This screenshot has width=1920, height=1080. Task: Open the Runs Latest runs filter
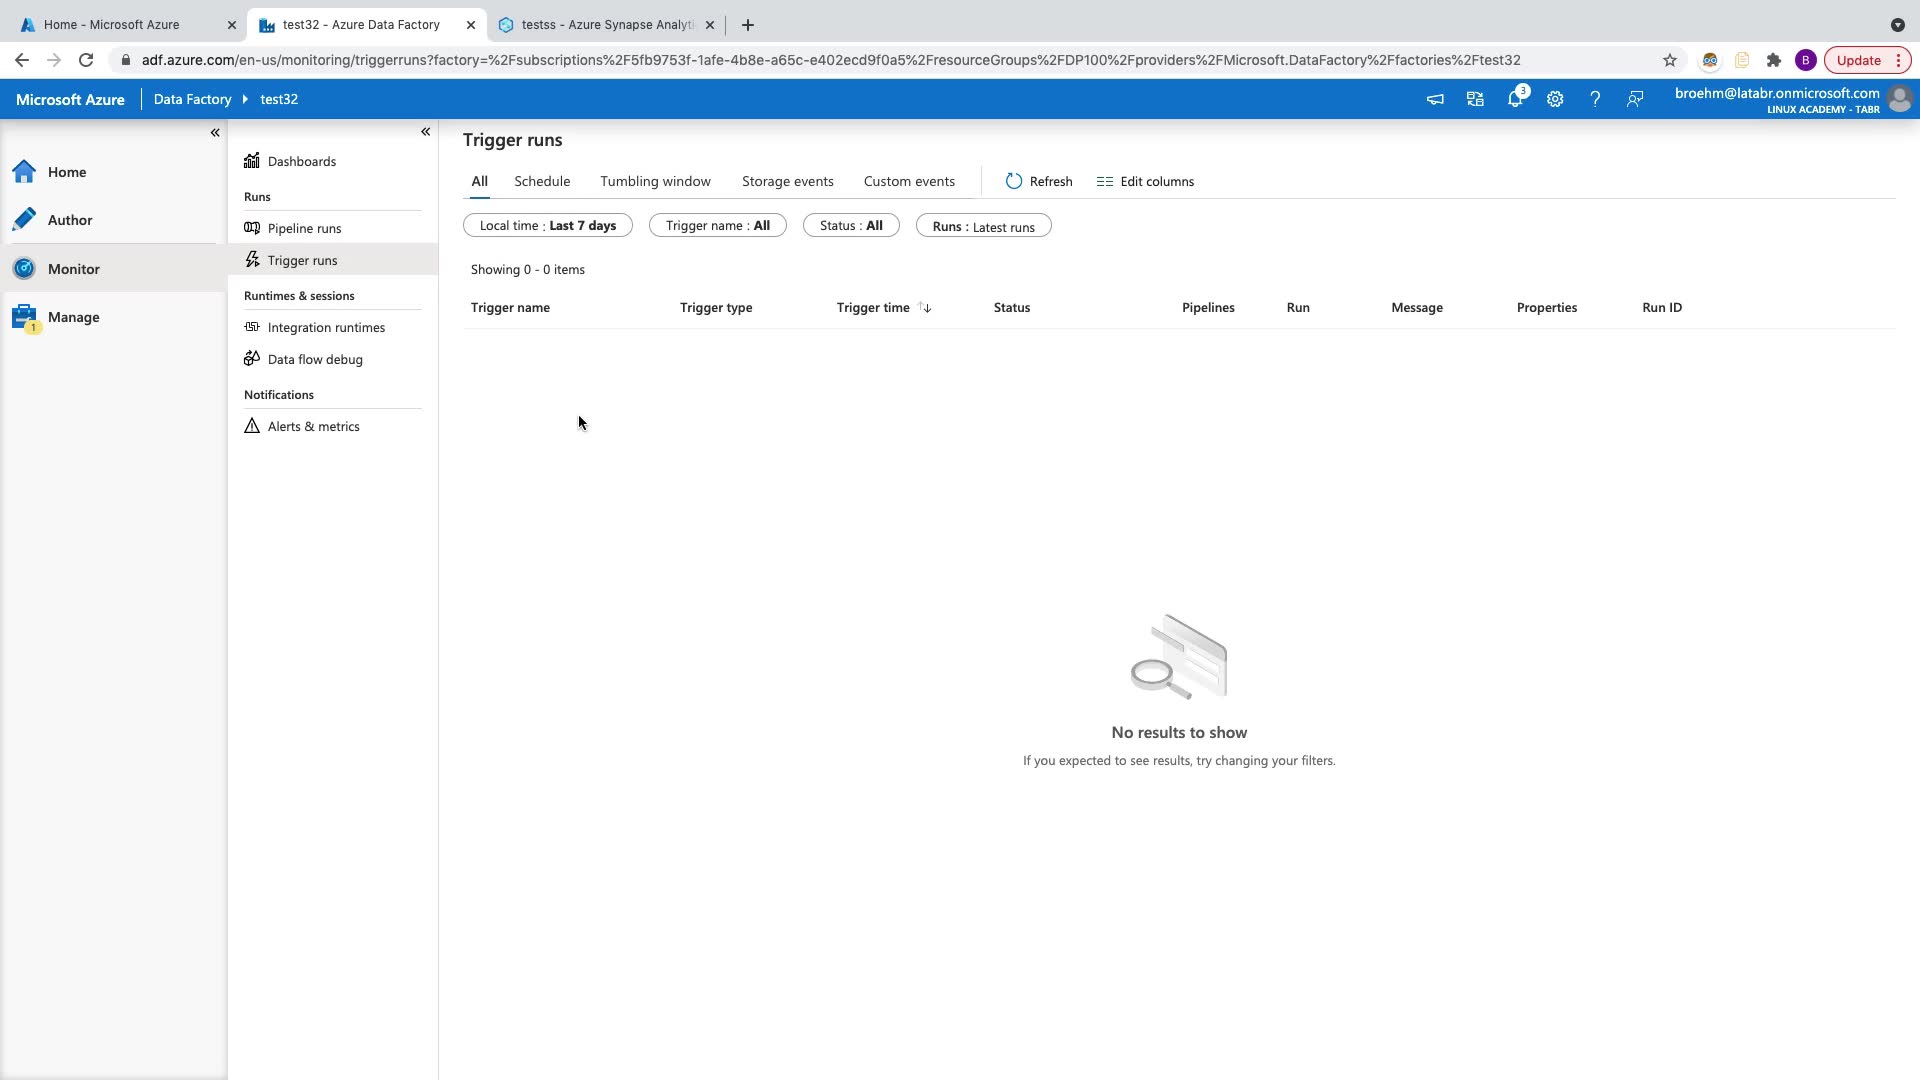point(983,226)
